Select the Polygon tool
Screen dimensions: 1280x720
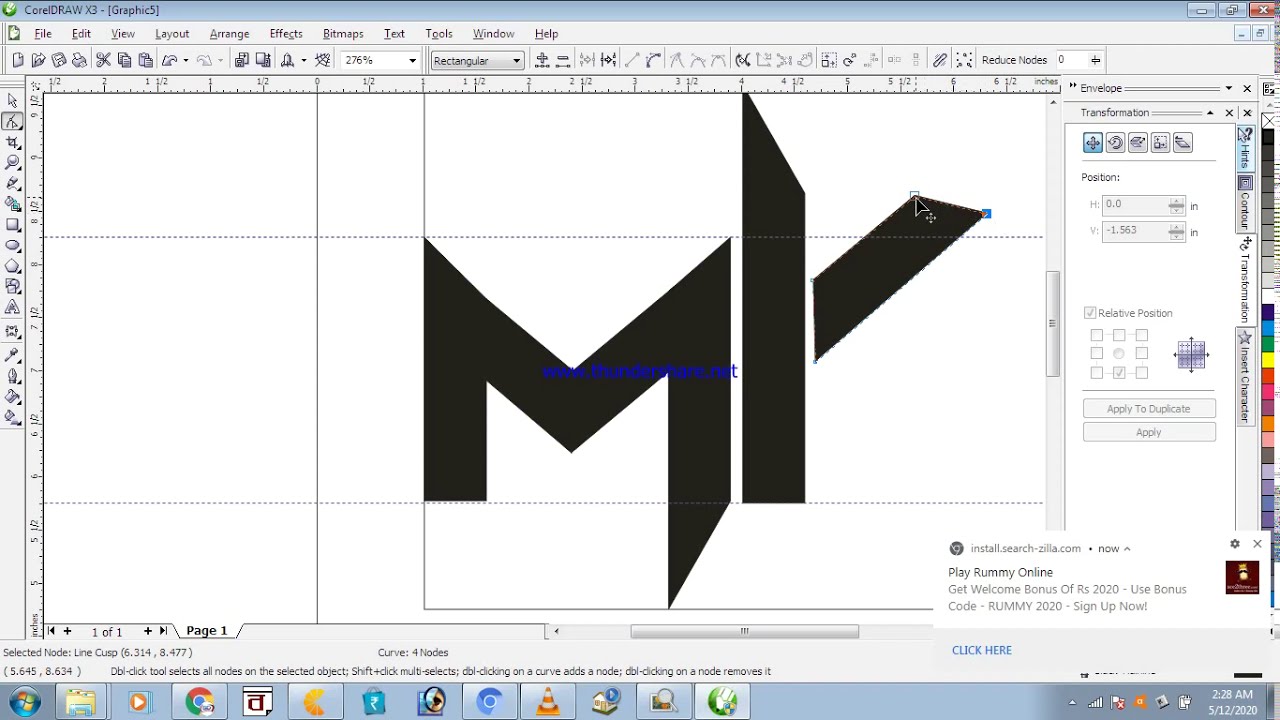12,266
